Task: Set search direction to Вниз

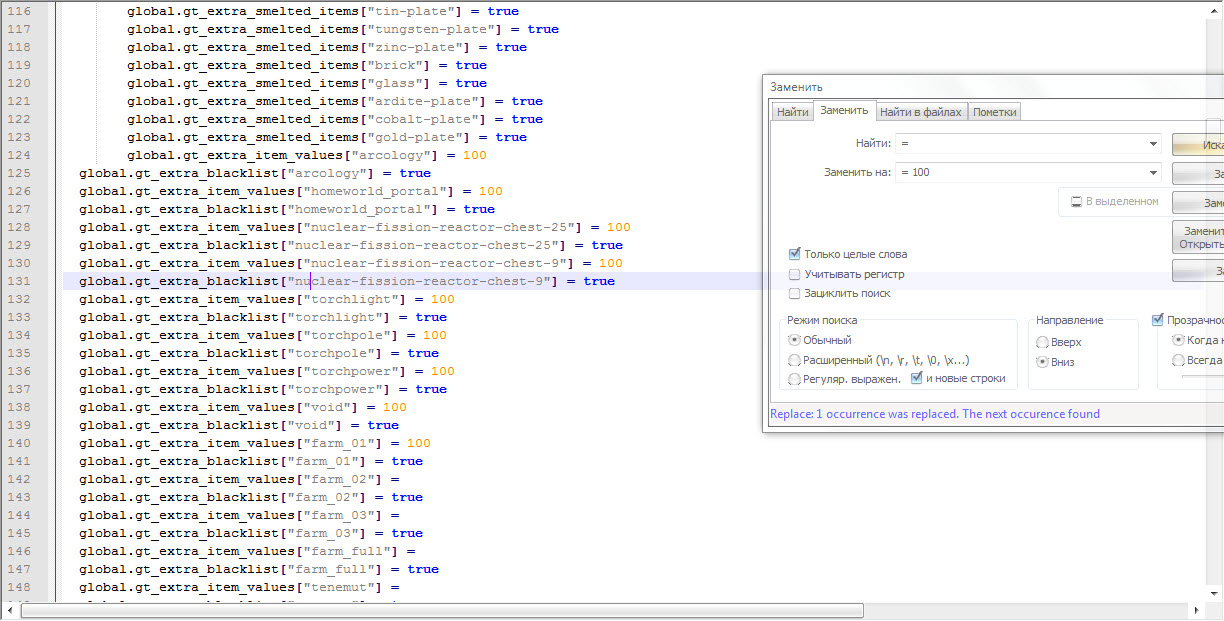Action: tap(1043, 362)
